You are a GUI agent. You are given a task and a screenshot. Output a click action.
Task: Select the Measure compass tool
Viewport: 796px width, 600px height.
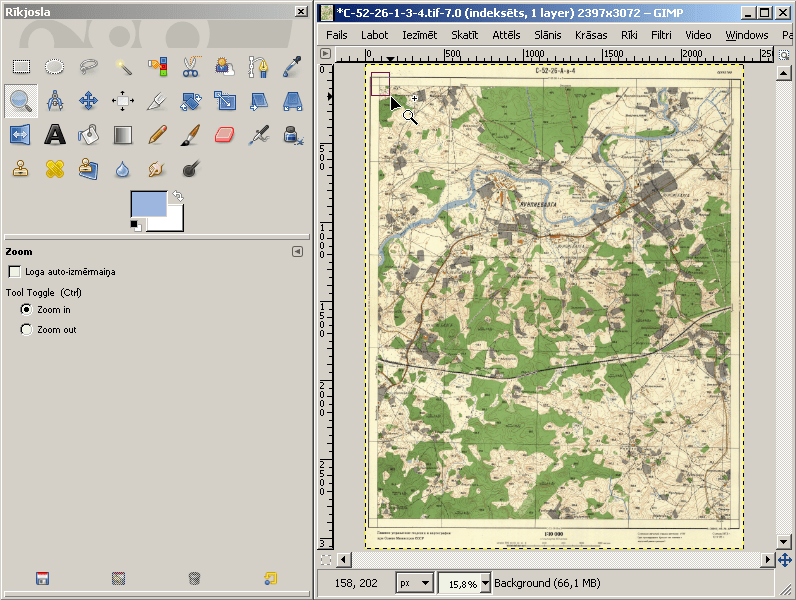(x=54, y=101)
